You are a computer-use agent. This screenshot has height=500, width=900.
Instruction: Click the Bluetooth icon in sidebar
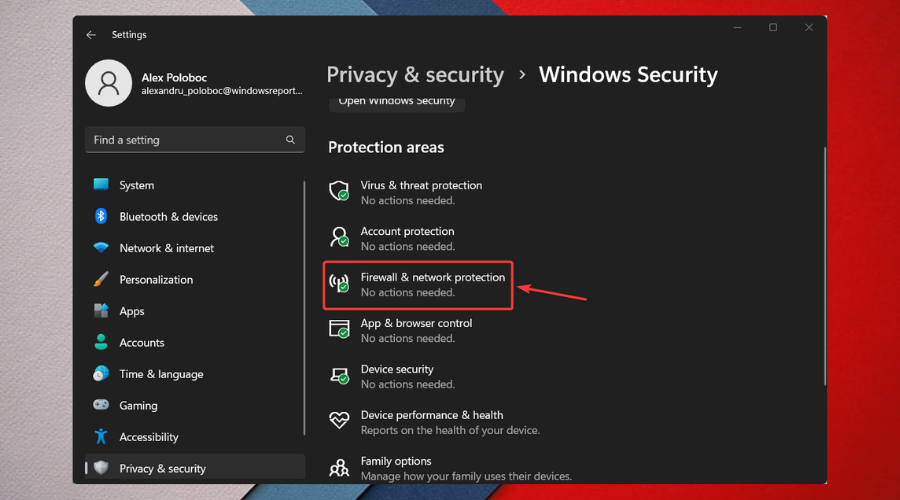(x=101, y=216)
